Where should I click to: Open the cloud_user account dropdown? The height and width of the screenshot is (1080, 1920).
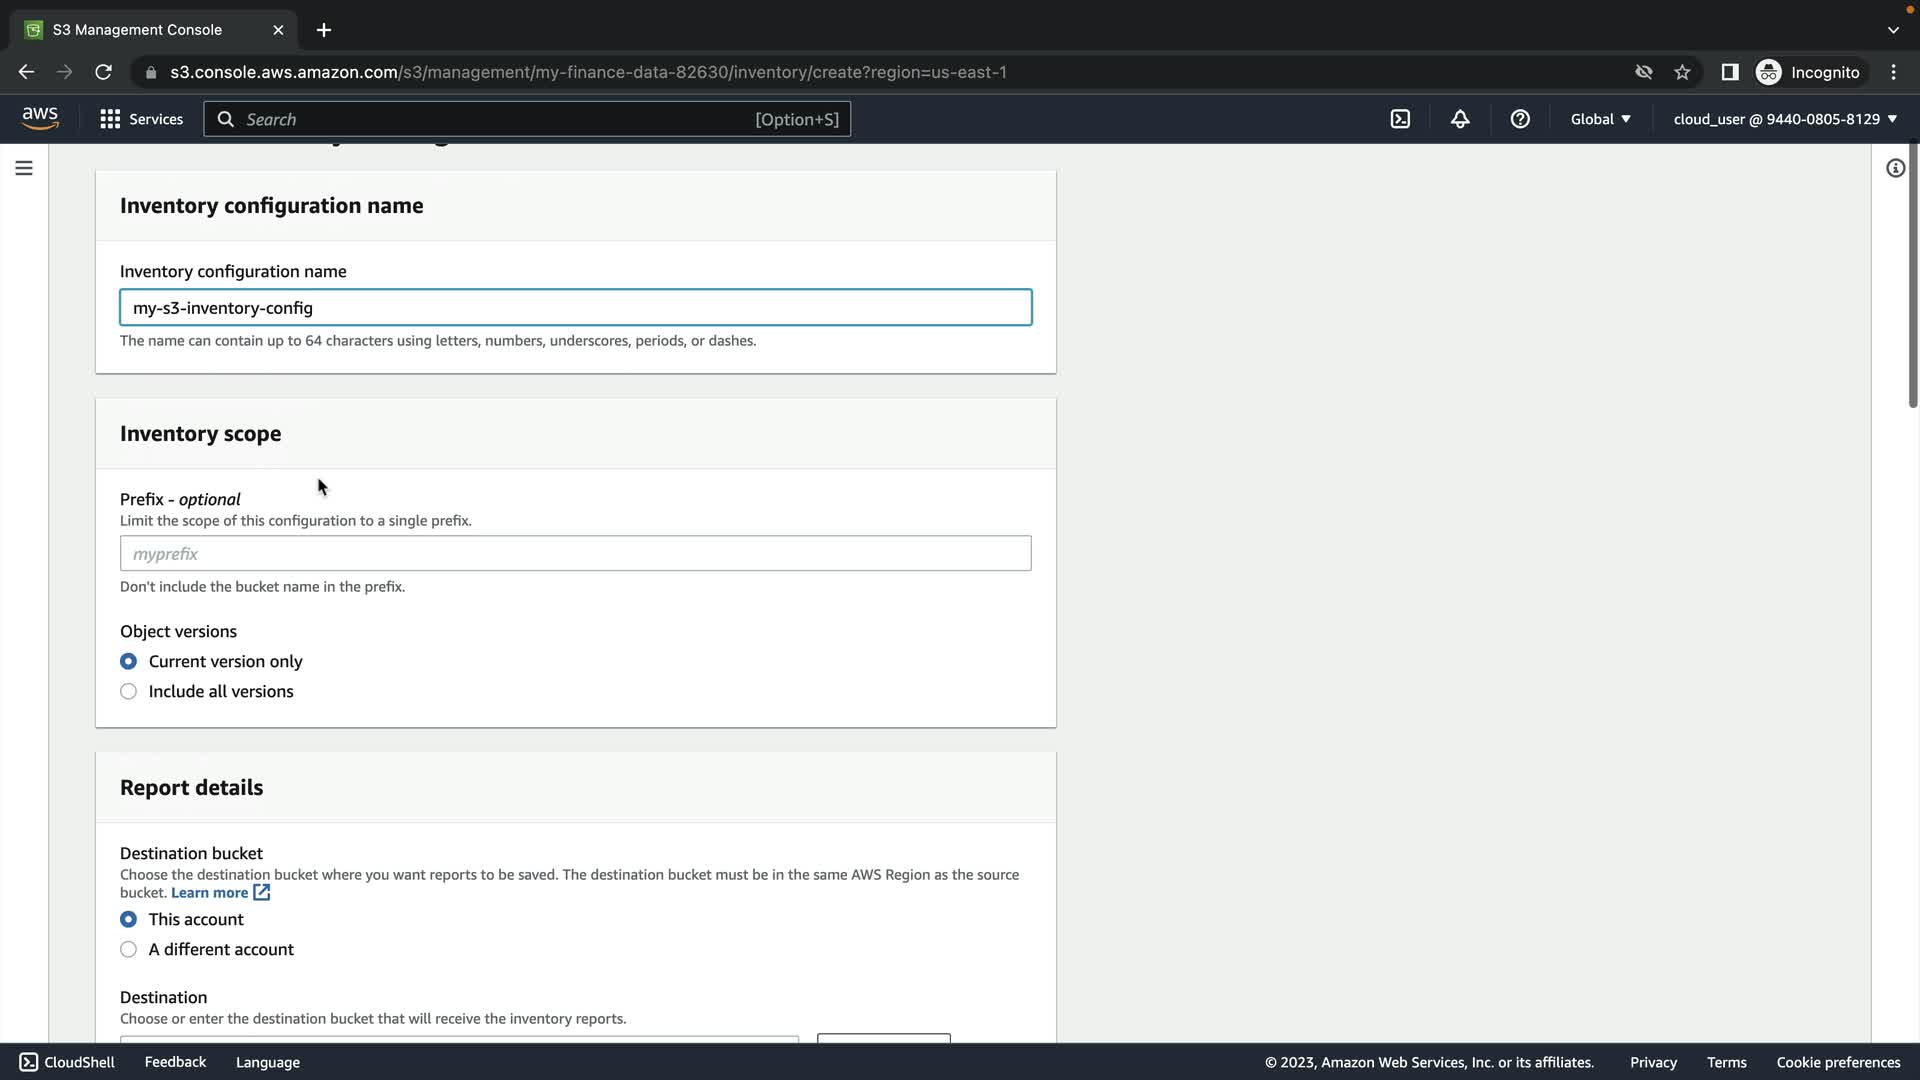click(x=1785, y=119)
